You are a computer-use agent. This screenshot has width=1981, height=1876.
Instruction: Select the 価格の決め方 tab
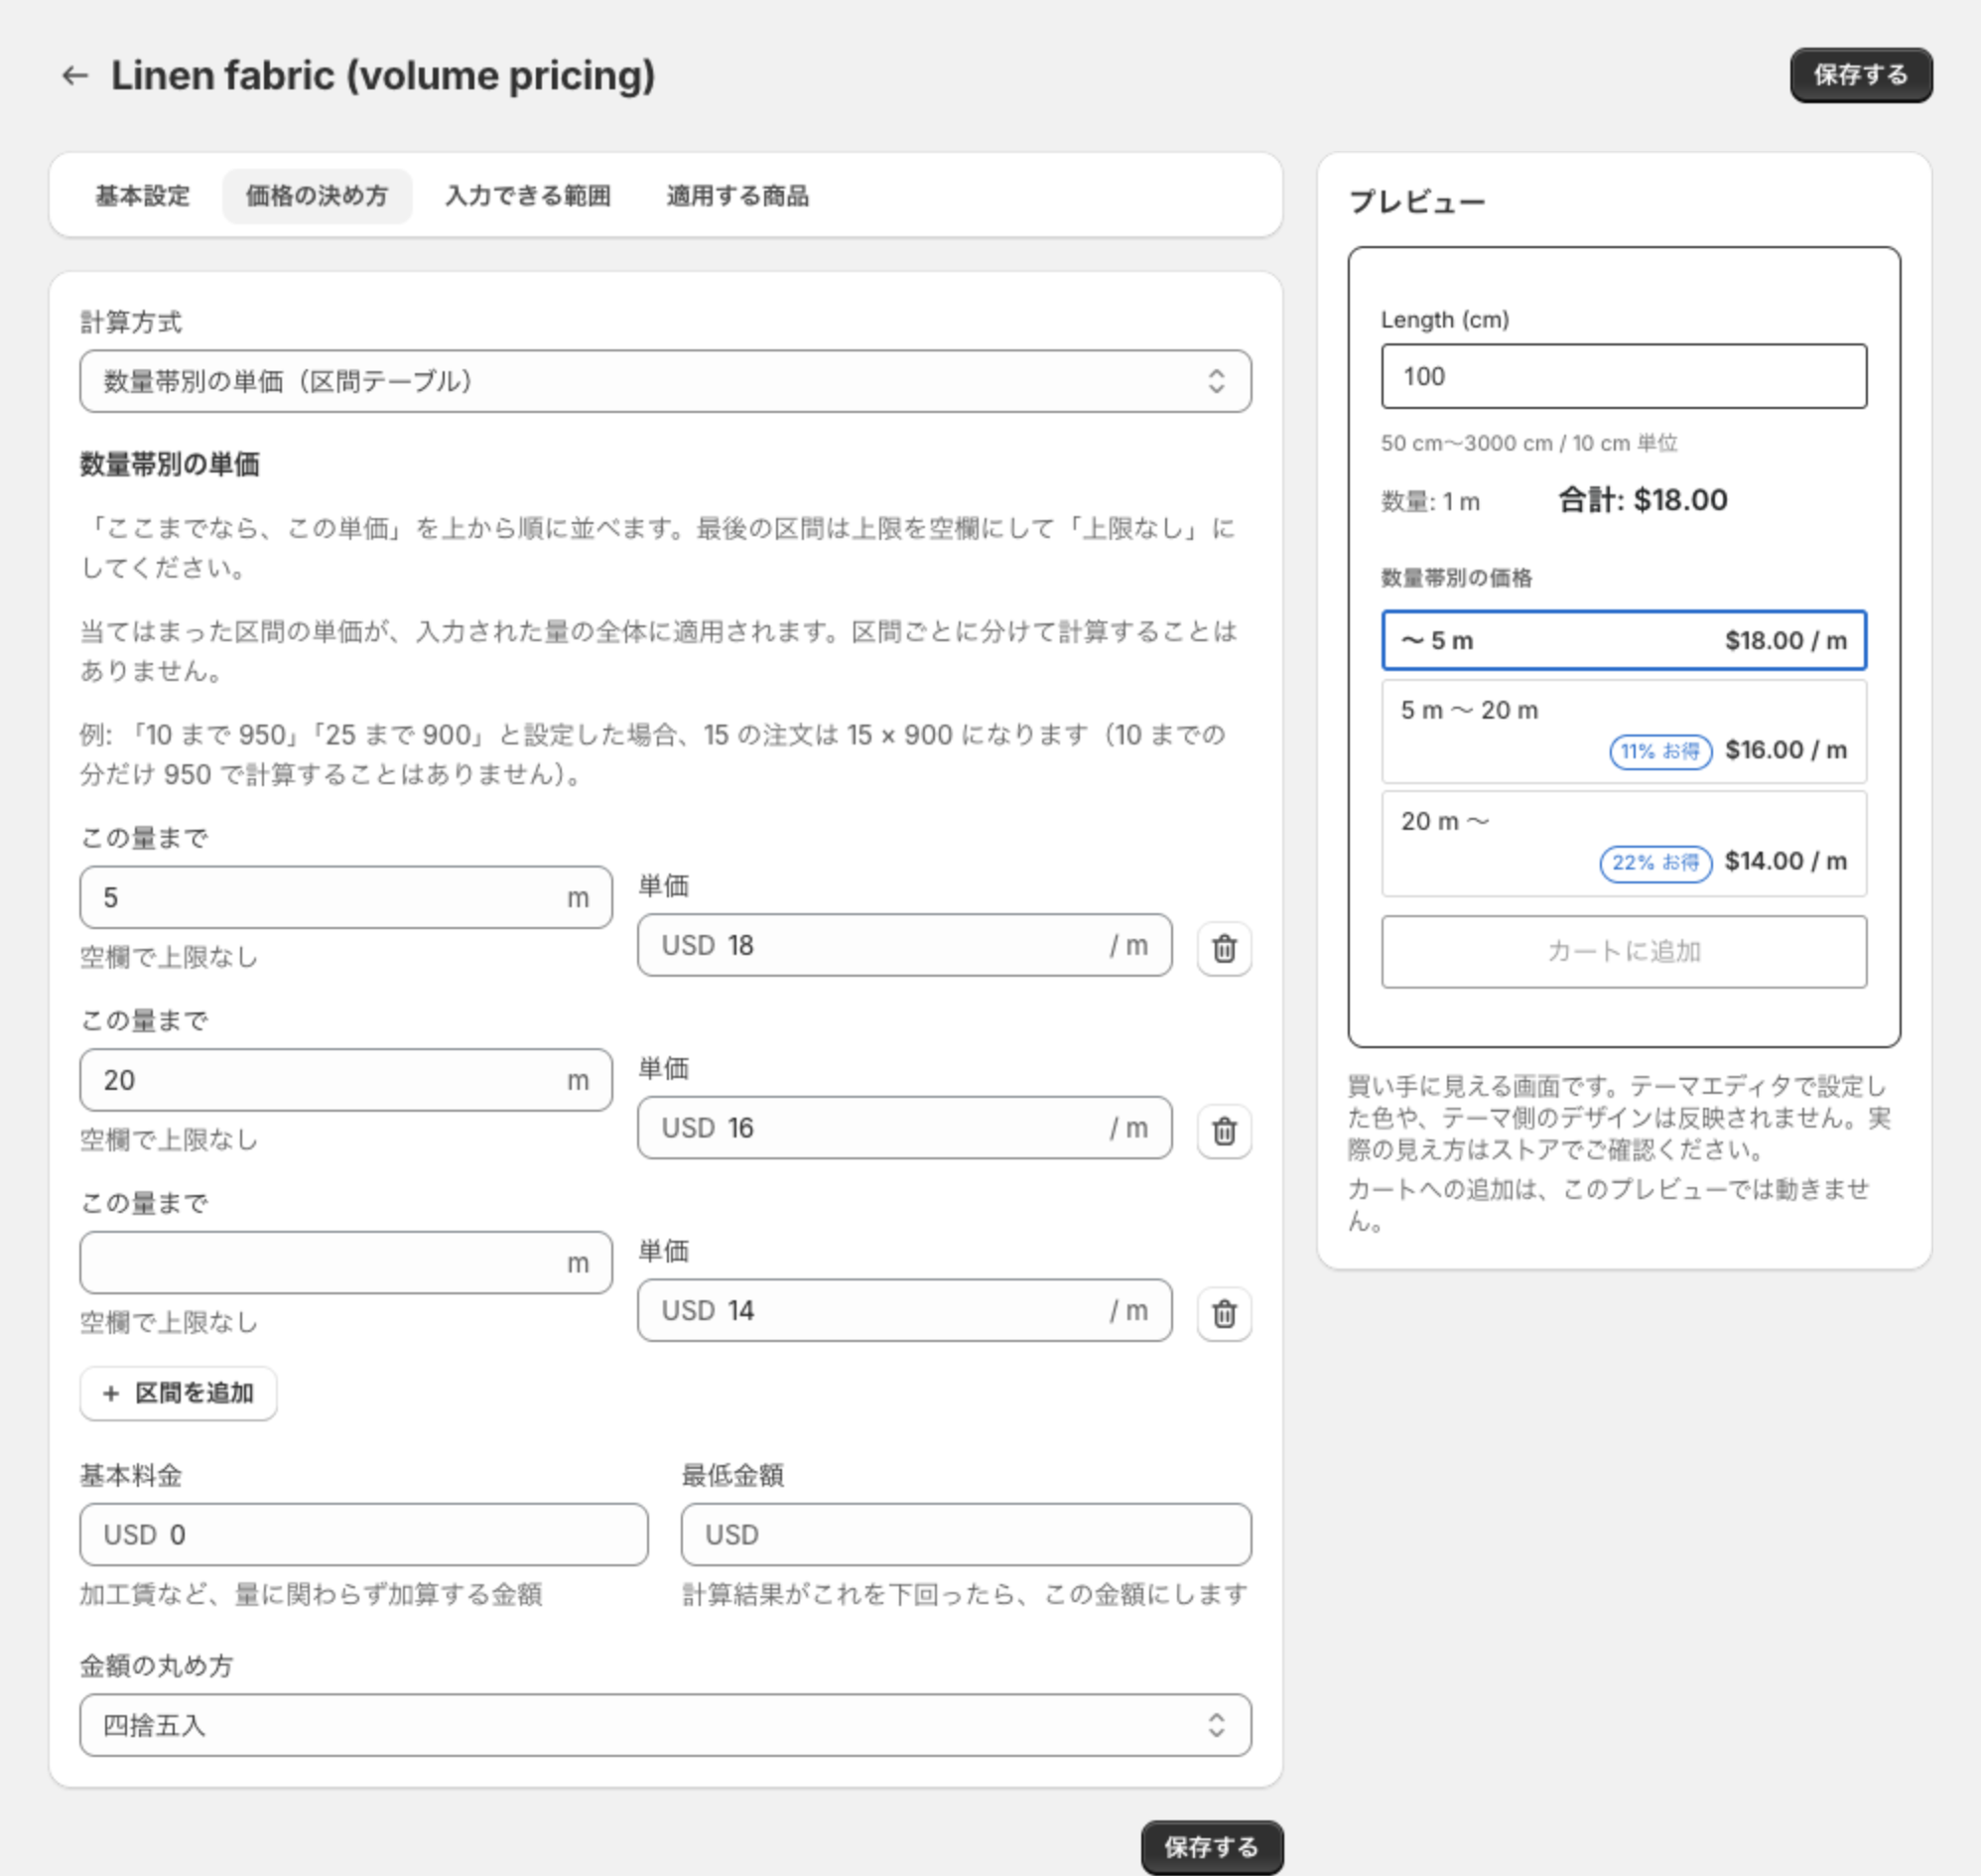point(317,196)
